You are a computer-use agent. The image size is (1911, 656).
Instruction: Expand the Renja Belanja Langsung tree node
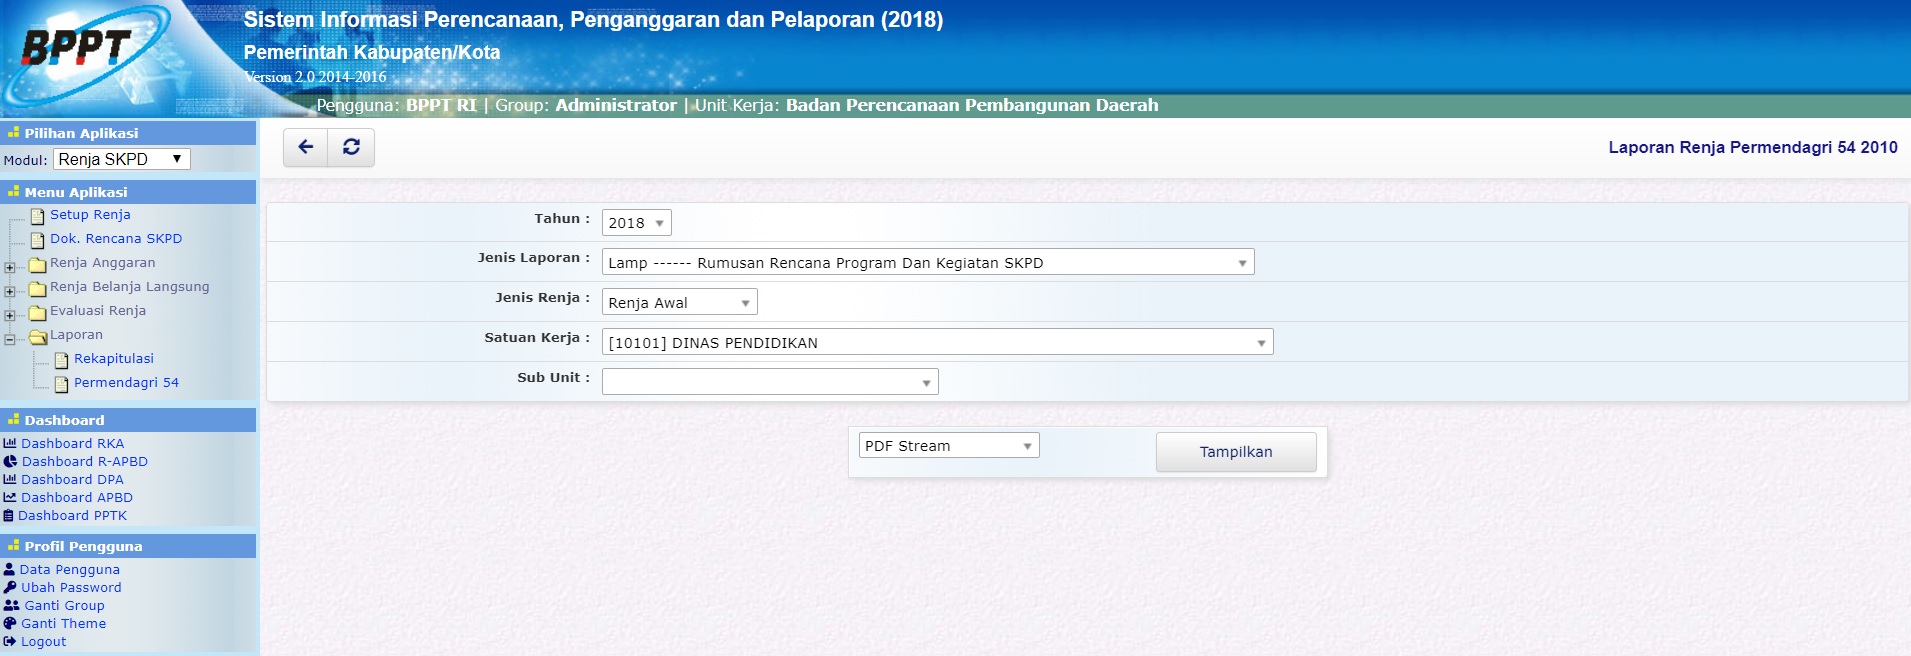pos(10,291)
